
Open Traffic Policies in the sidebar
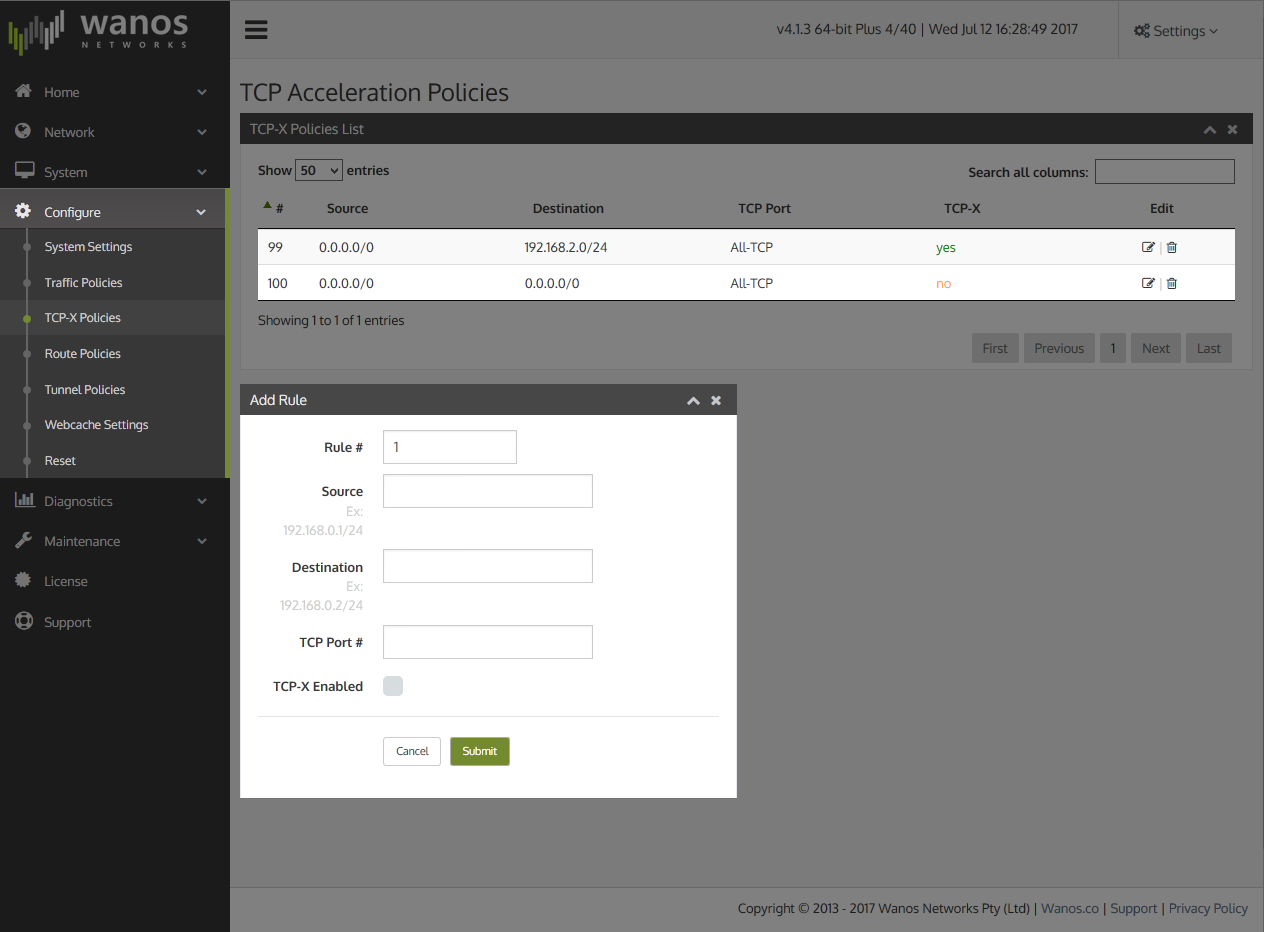pyautogui.click(x=83, y=283)
